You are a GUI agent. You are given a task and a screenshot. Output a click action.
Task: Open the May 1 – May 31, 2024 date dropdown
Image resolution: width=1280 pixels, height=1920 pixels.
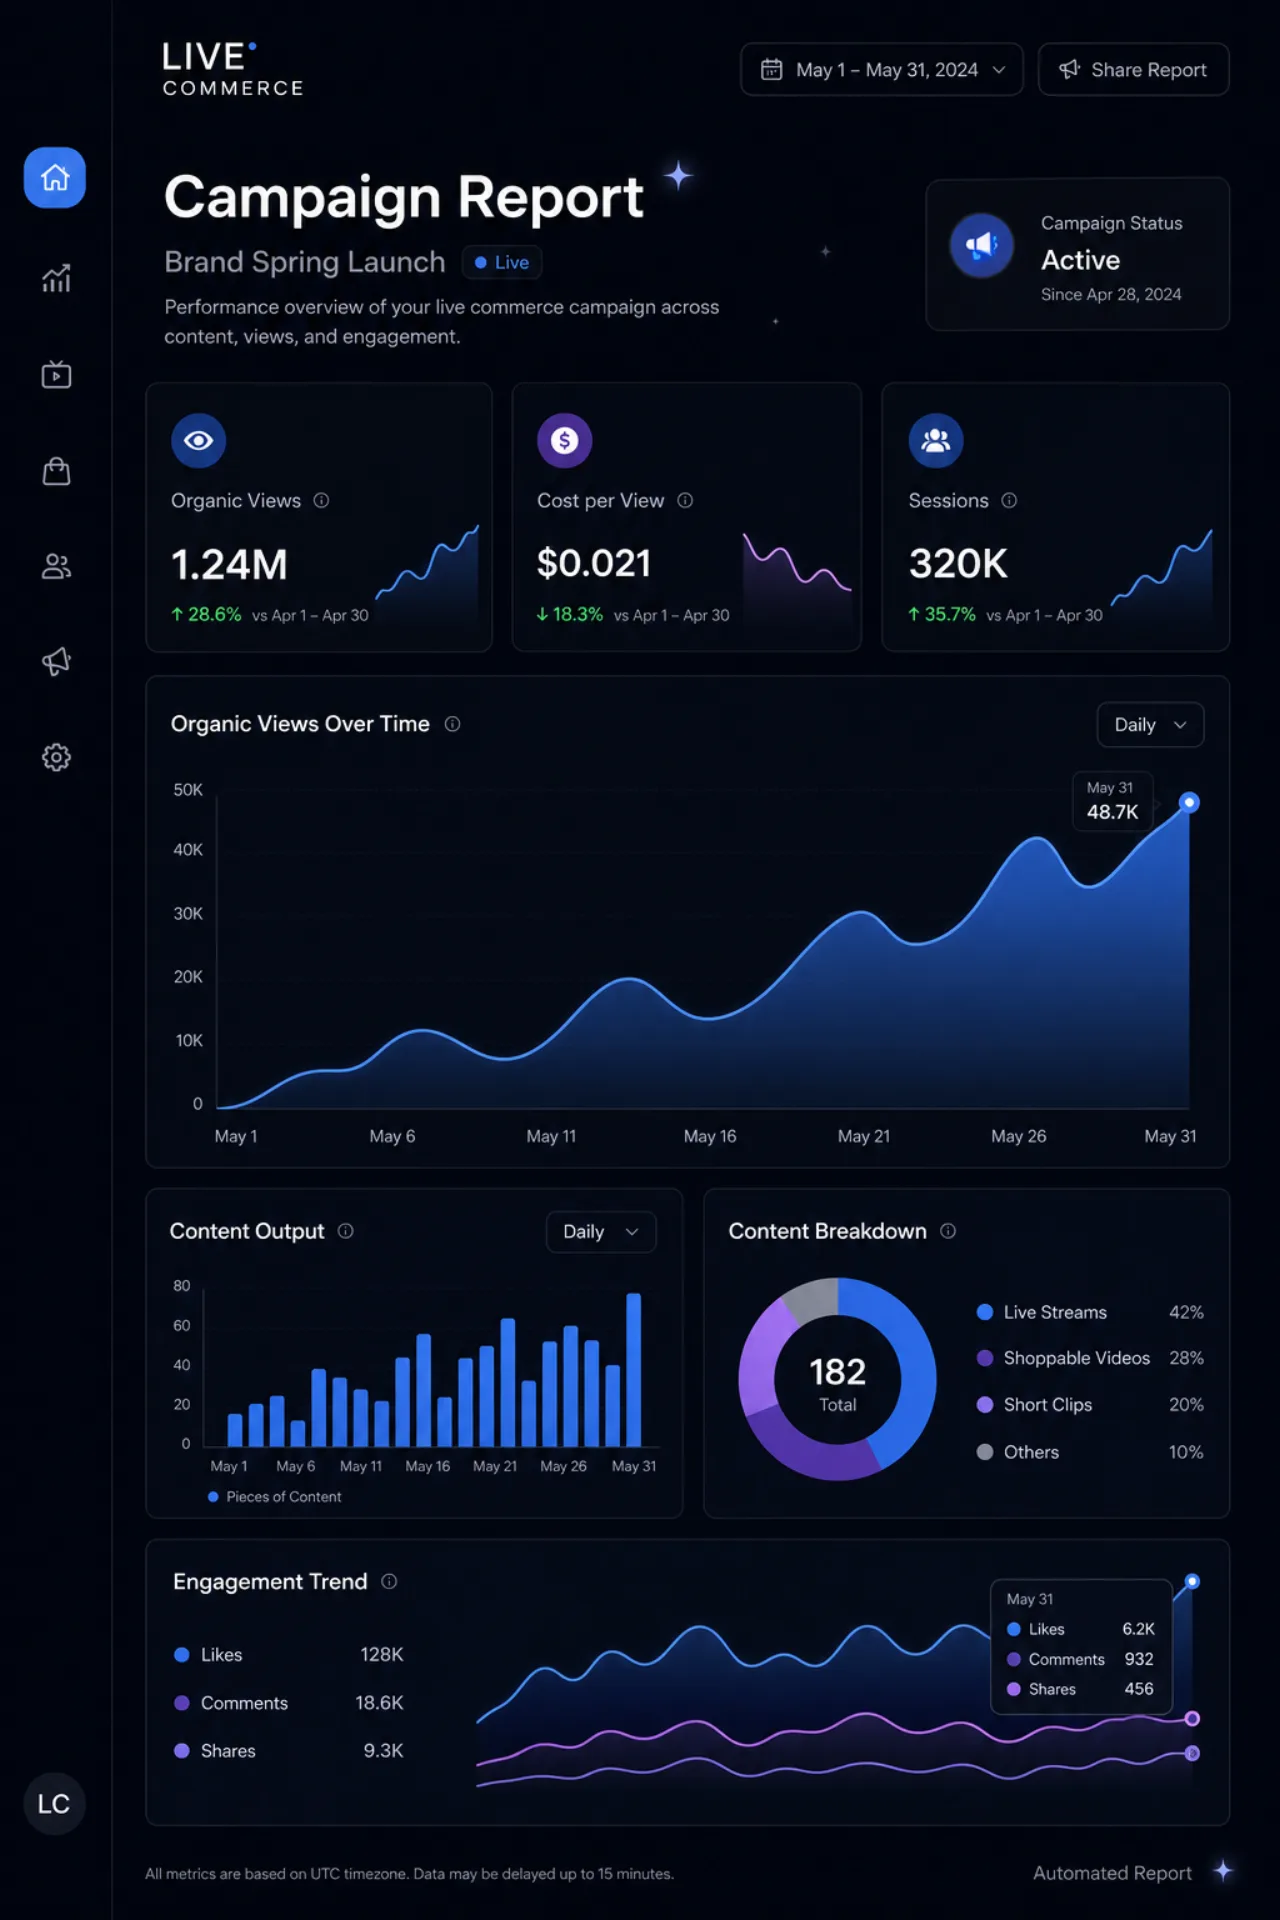coord(881,69)
